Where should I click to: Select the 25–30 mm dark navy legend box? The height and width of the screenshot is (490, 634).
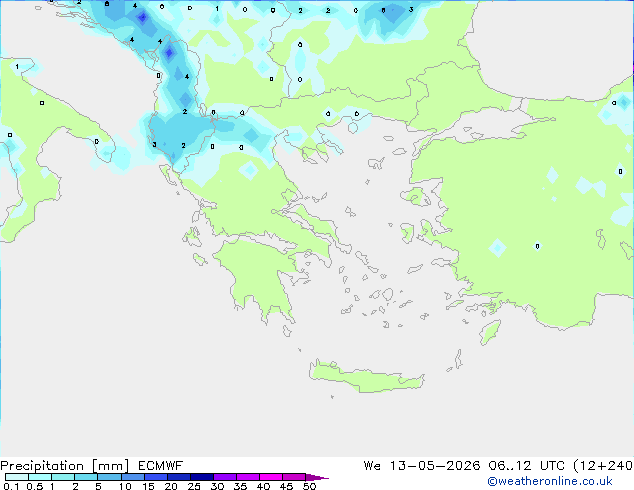[x=201, y=477]
